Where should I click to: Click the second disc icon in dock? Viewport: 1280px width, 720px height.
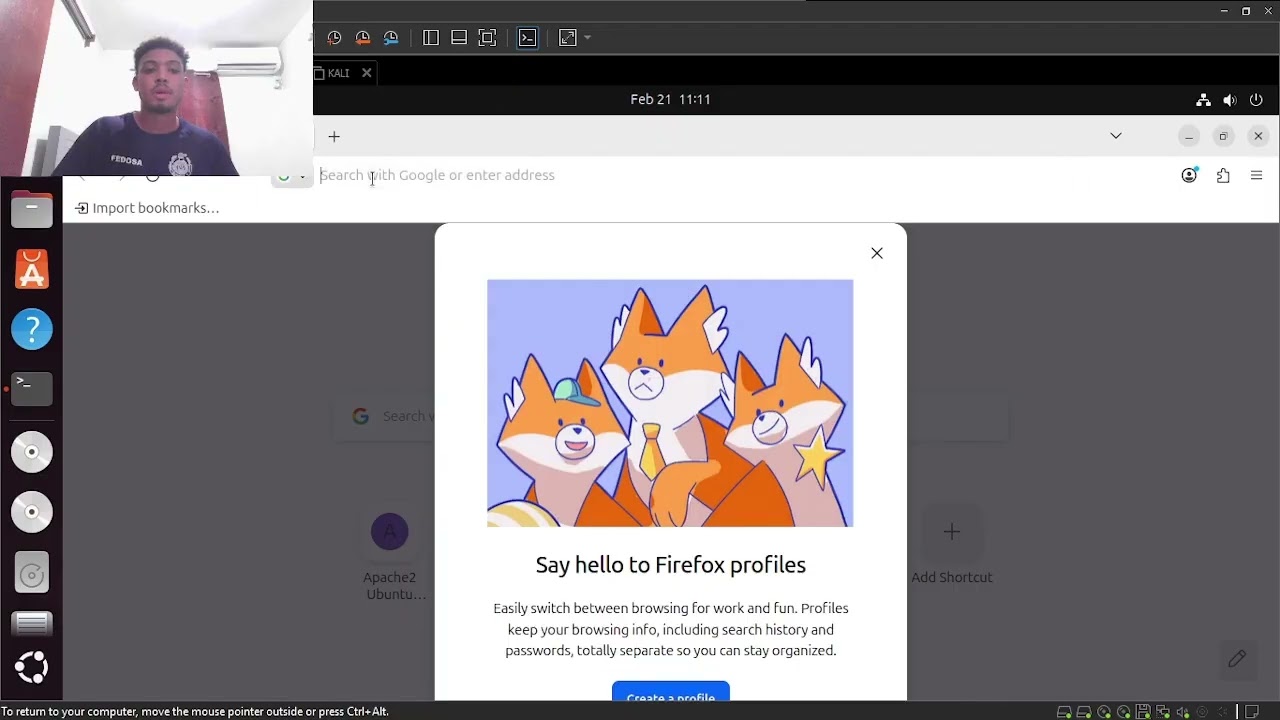[x=32, y=512]
